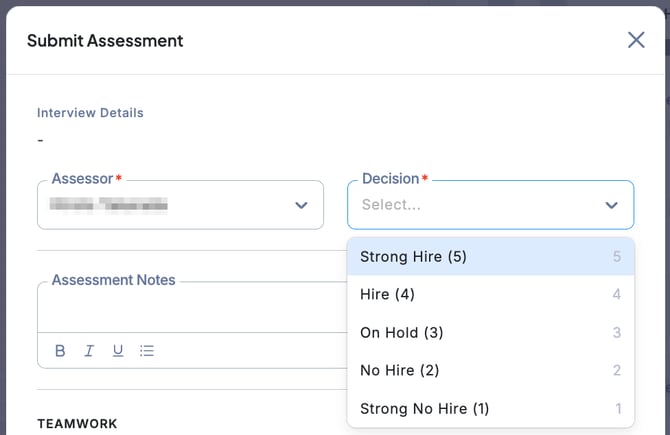Insert bulleted list in Assessment Notes

pyautogui.click(x=147, y=351)
